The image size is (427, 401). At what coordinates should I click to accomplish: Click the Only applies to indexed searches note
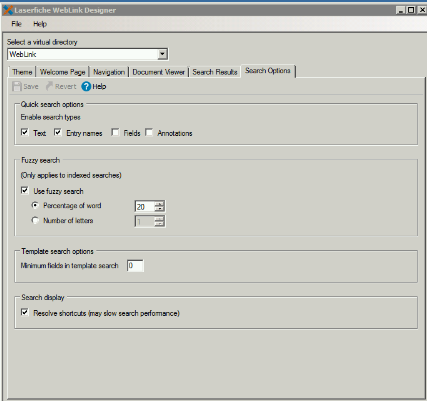71,175
